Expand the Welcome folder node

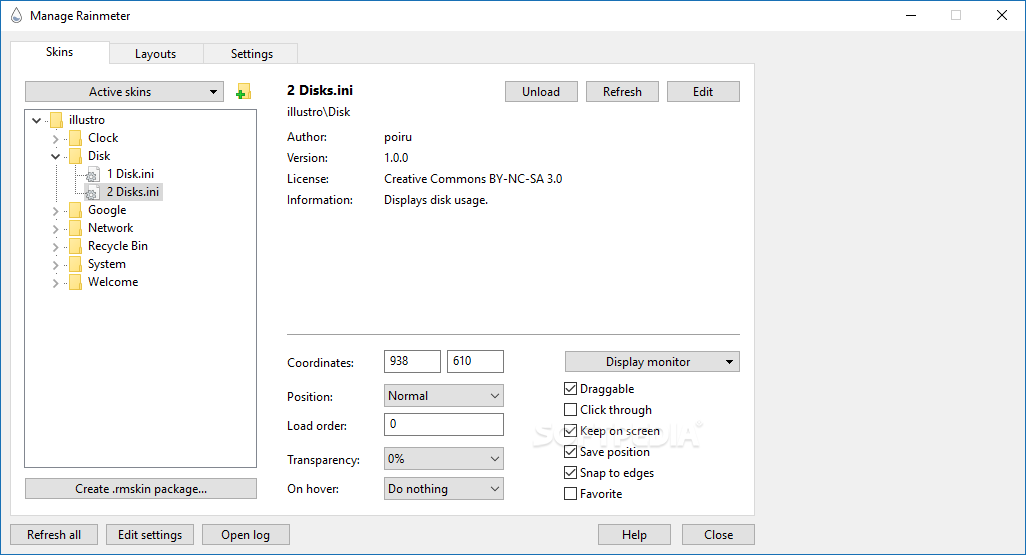56,283
